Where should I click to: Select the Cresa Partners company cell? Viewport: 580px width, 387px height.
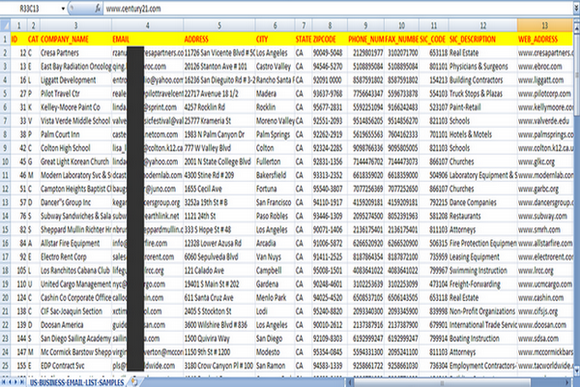pos(75,53)
